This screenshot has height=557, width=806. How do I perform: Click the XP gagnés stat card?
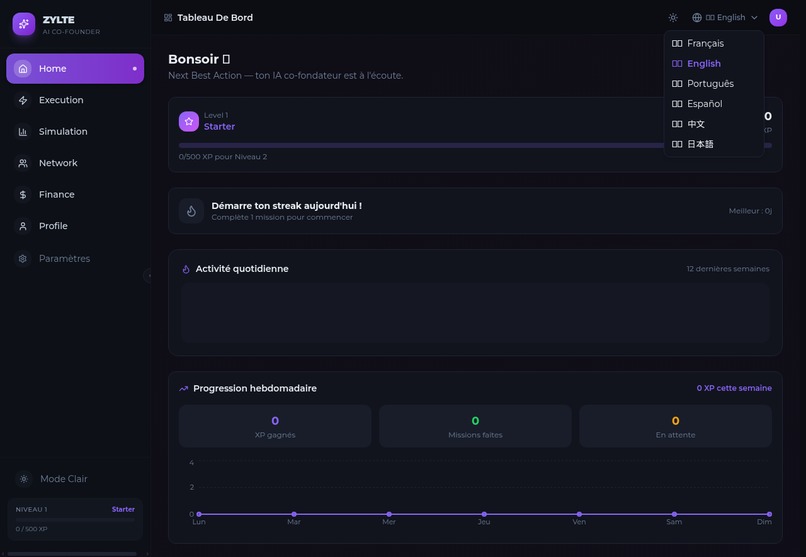click(275, 426)
